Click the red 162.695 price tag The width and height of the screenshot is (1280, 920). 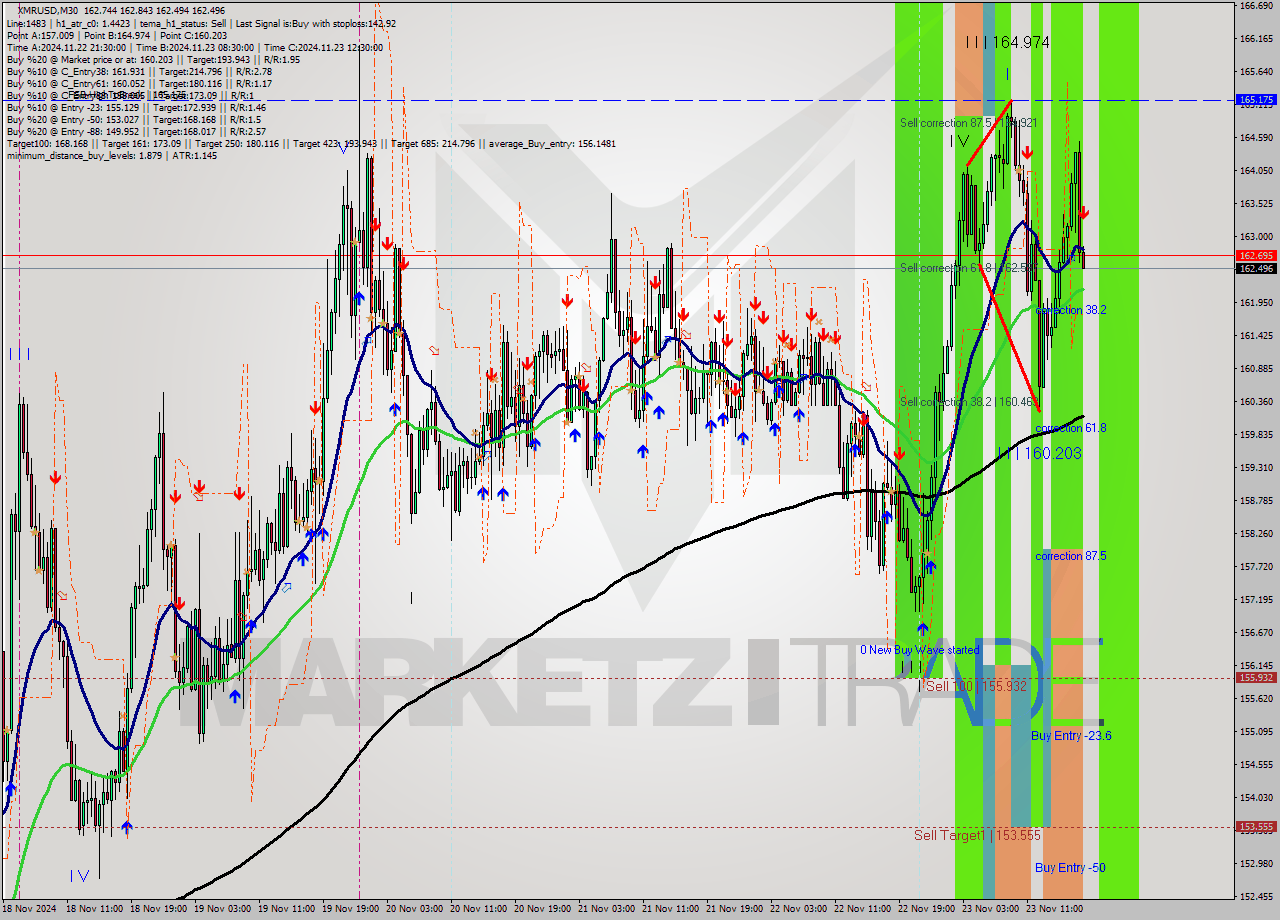(x=1256, y=256)
